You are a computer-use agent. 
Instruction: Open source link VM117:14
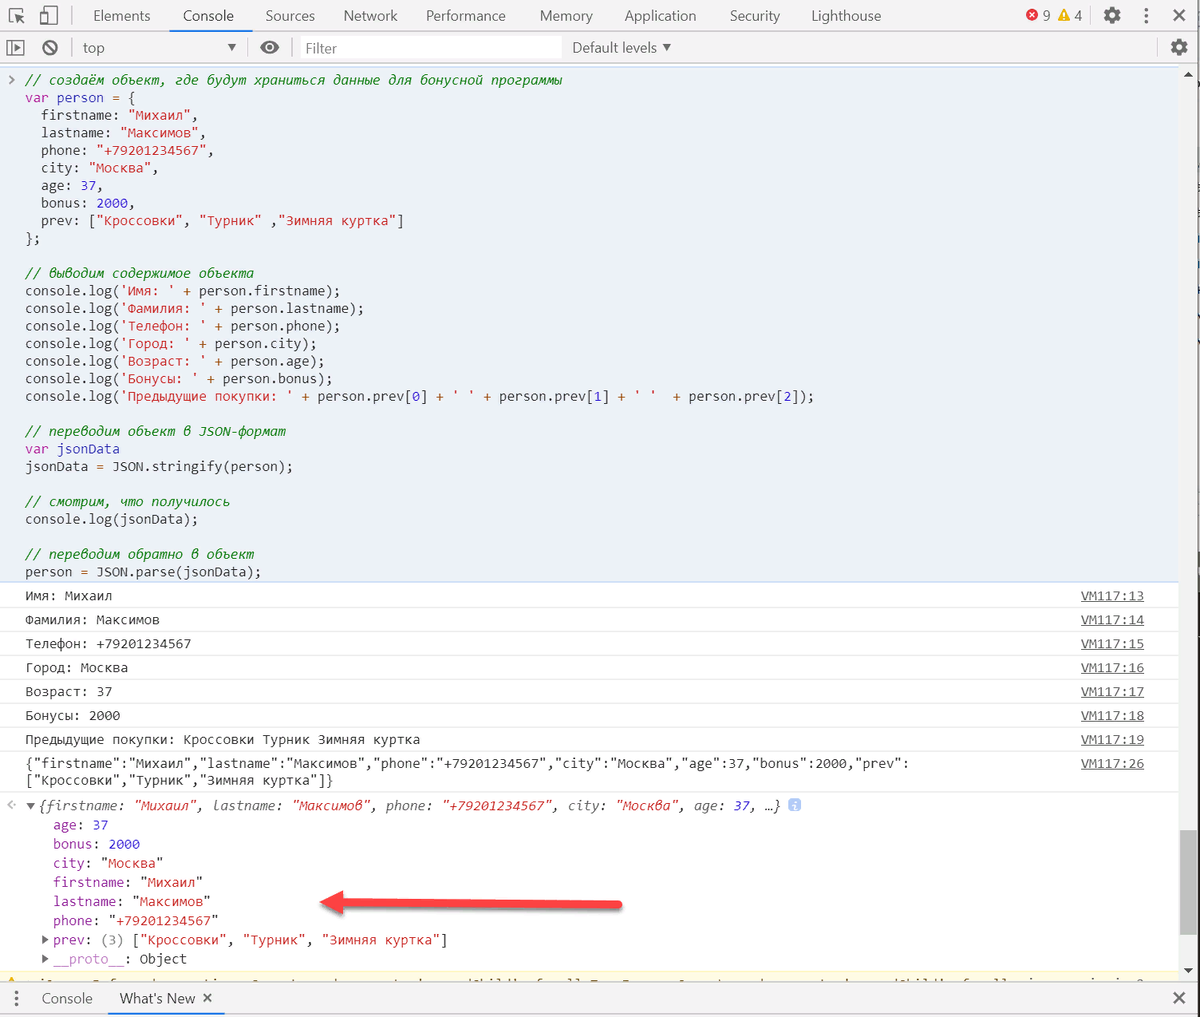[x=1112, y=620]
